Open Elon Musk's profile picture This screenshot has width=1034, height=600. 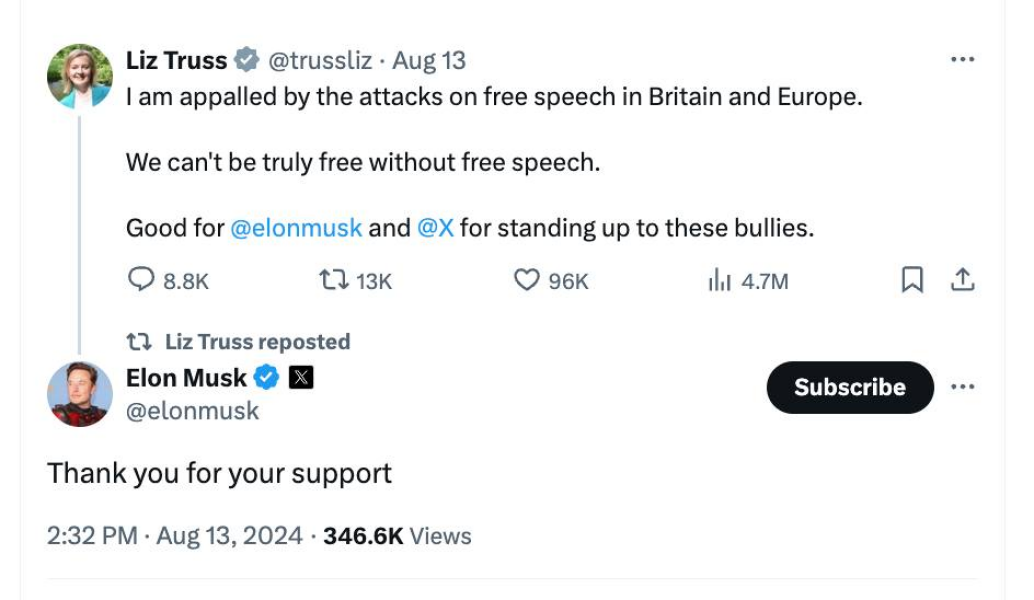(x=80, y=394)
